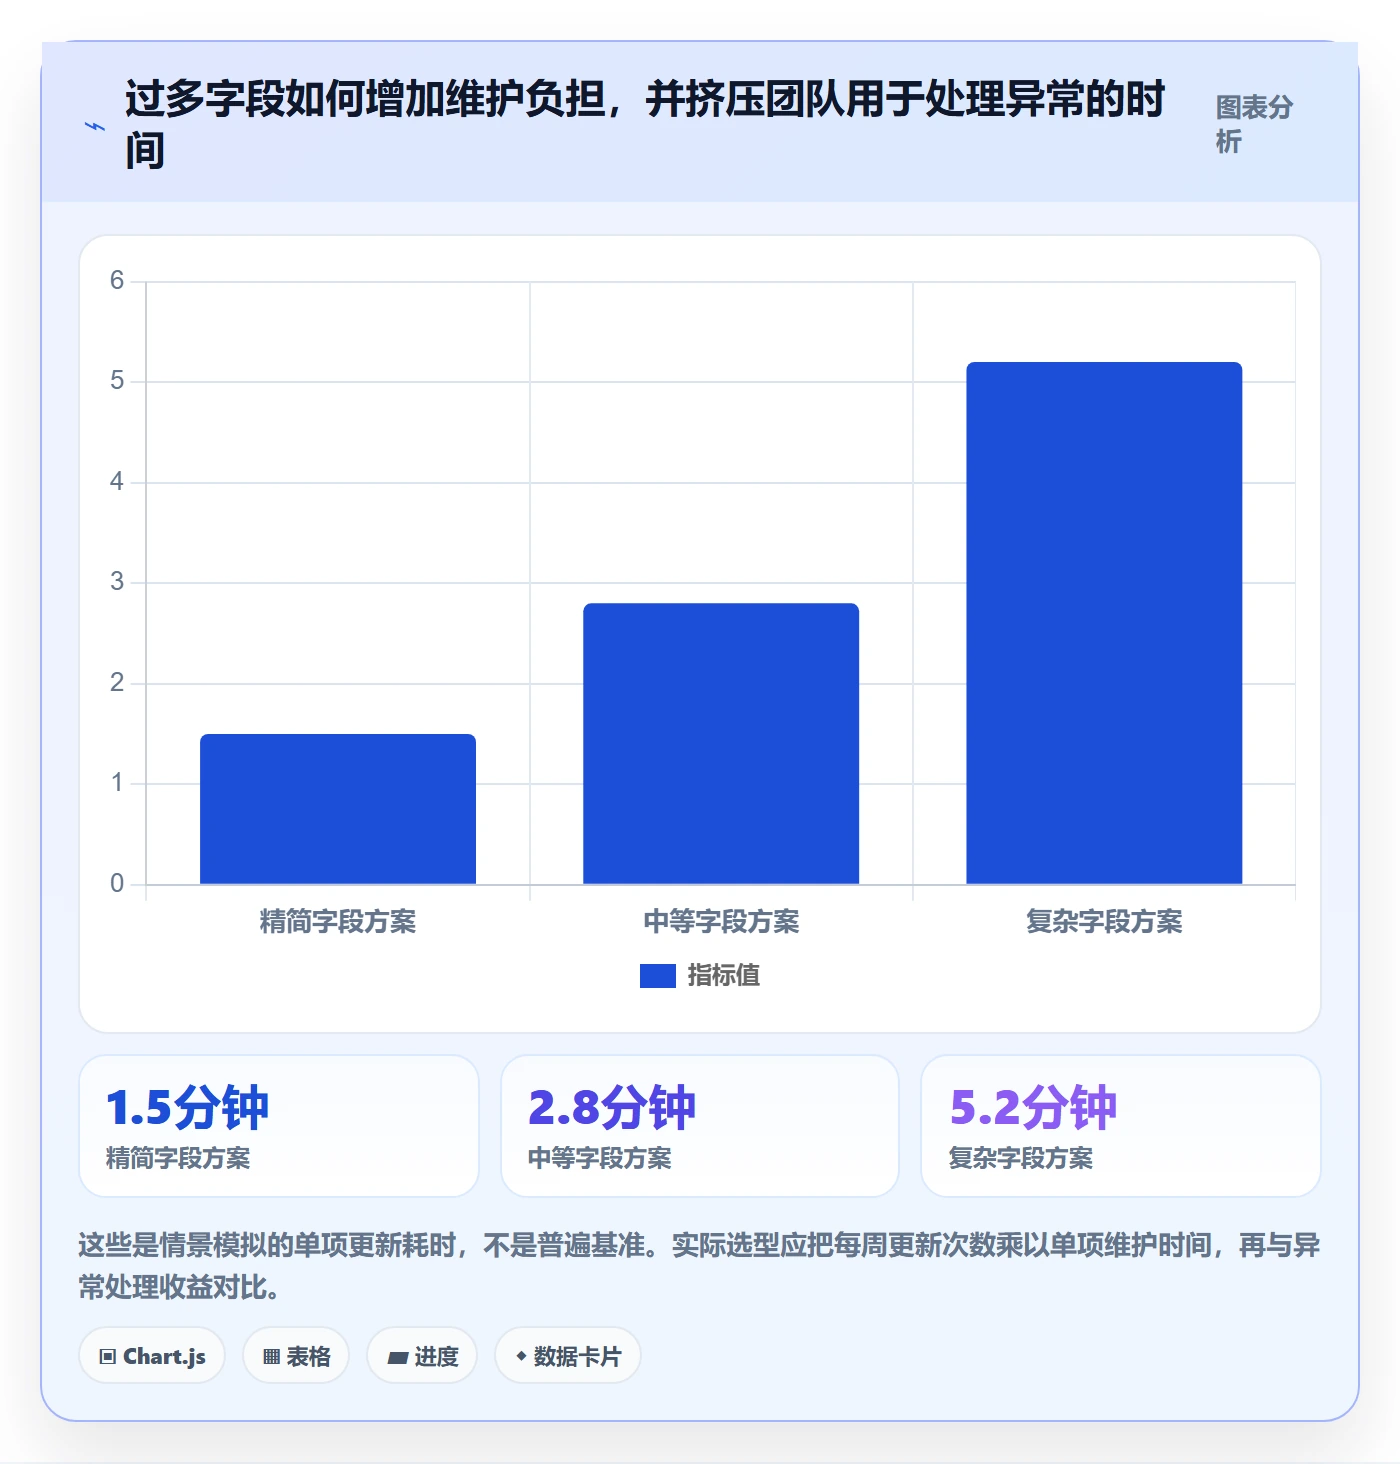The width and height of the screenshot is (1400, 1464).
Task: Select the Chart.js tag chip
Action: (x=152, y=1356)
